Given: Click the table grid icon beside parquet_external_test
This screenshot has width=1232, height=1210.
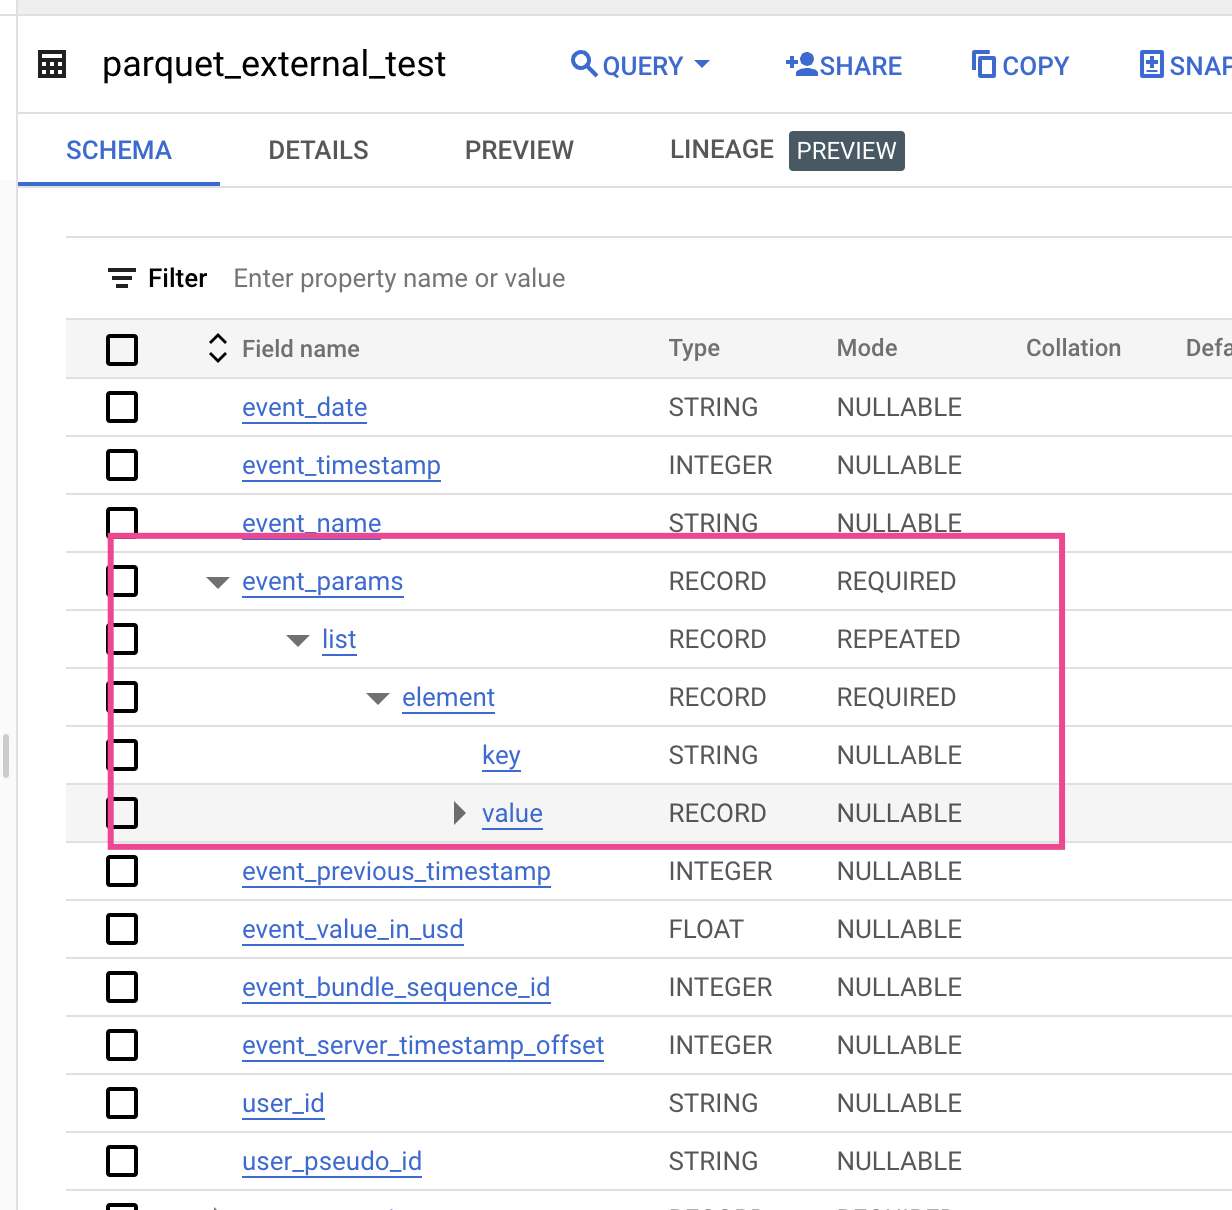Looking at the screenshot, I should coord(52,65).
